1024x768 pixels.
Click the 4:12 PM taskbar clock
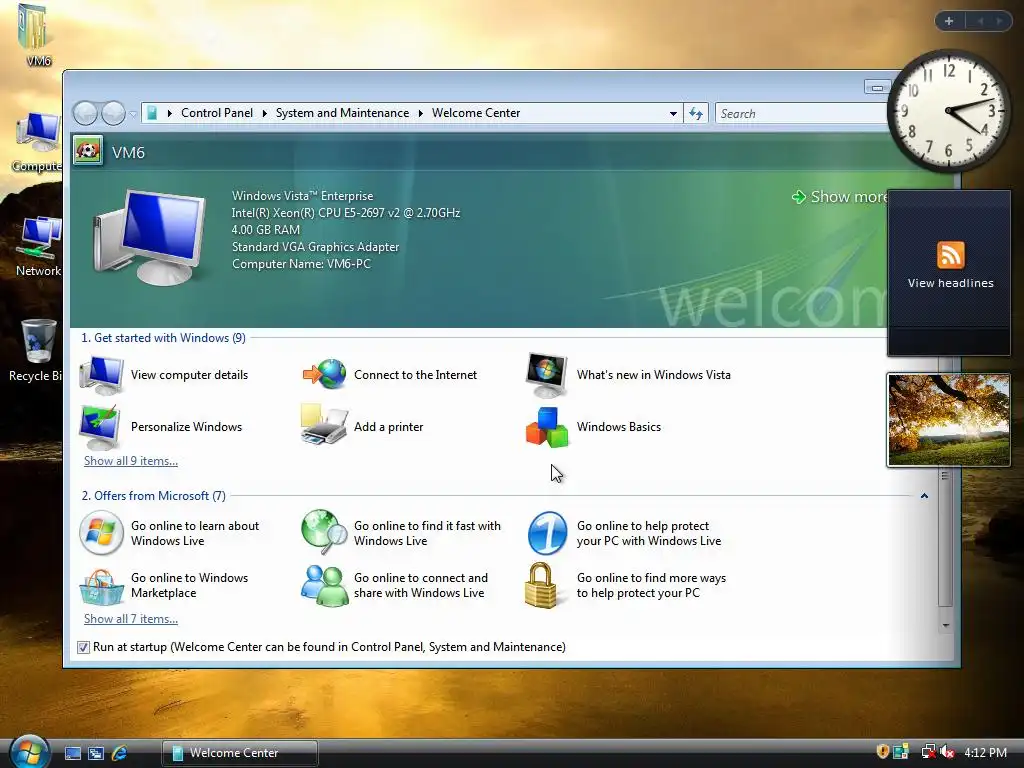(x=985, y=752)
